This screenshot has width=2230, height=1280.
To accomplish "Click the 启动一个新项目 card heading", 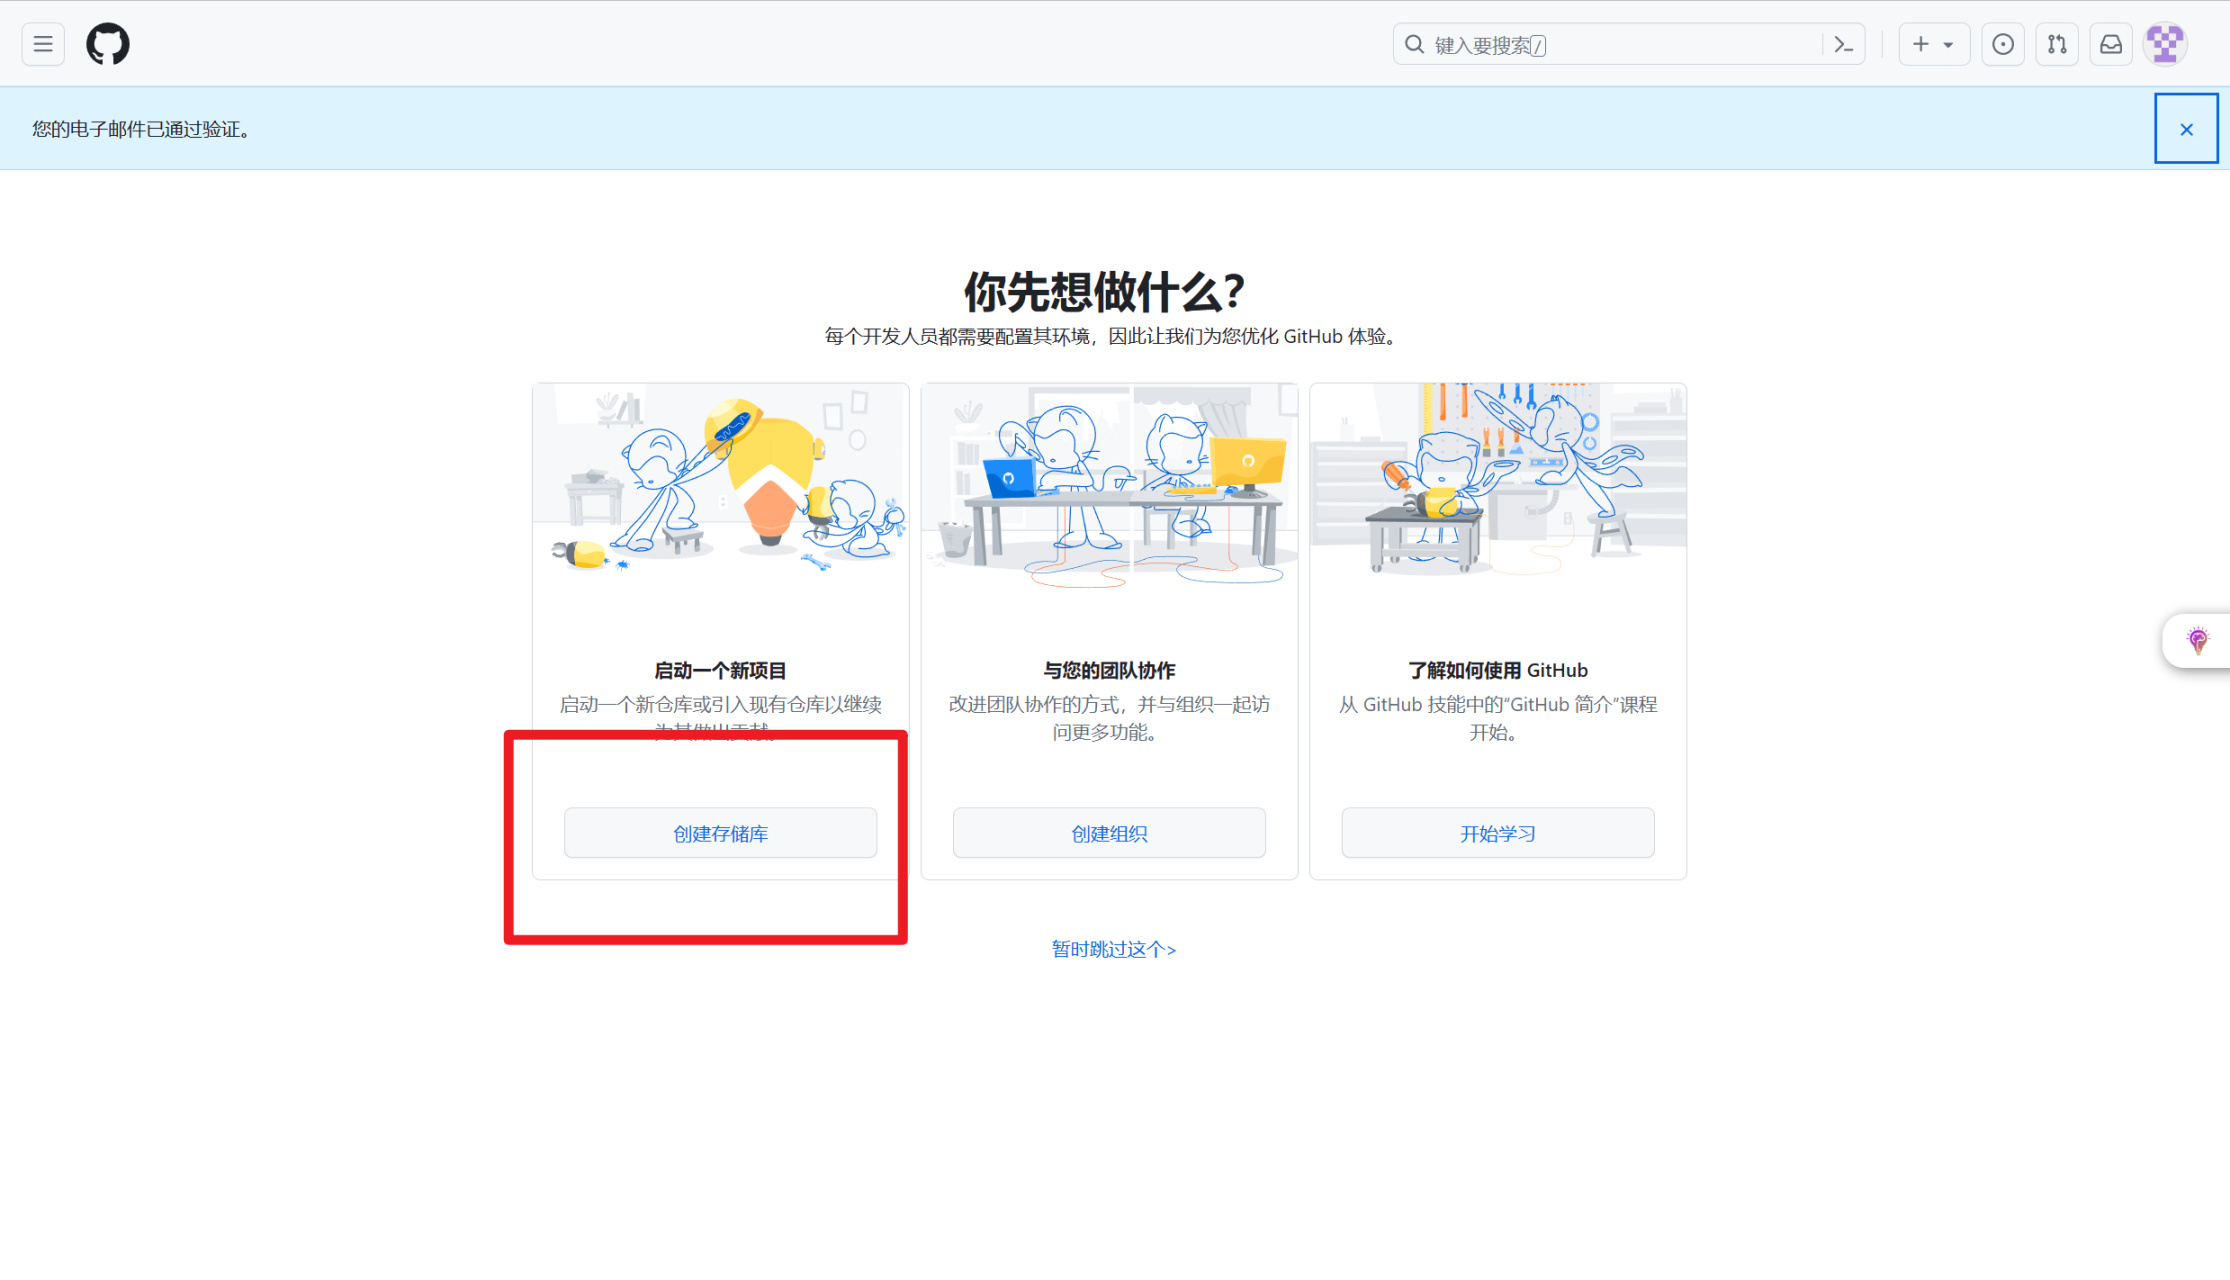I will [x=720, y=670].
